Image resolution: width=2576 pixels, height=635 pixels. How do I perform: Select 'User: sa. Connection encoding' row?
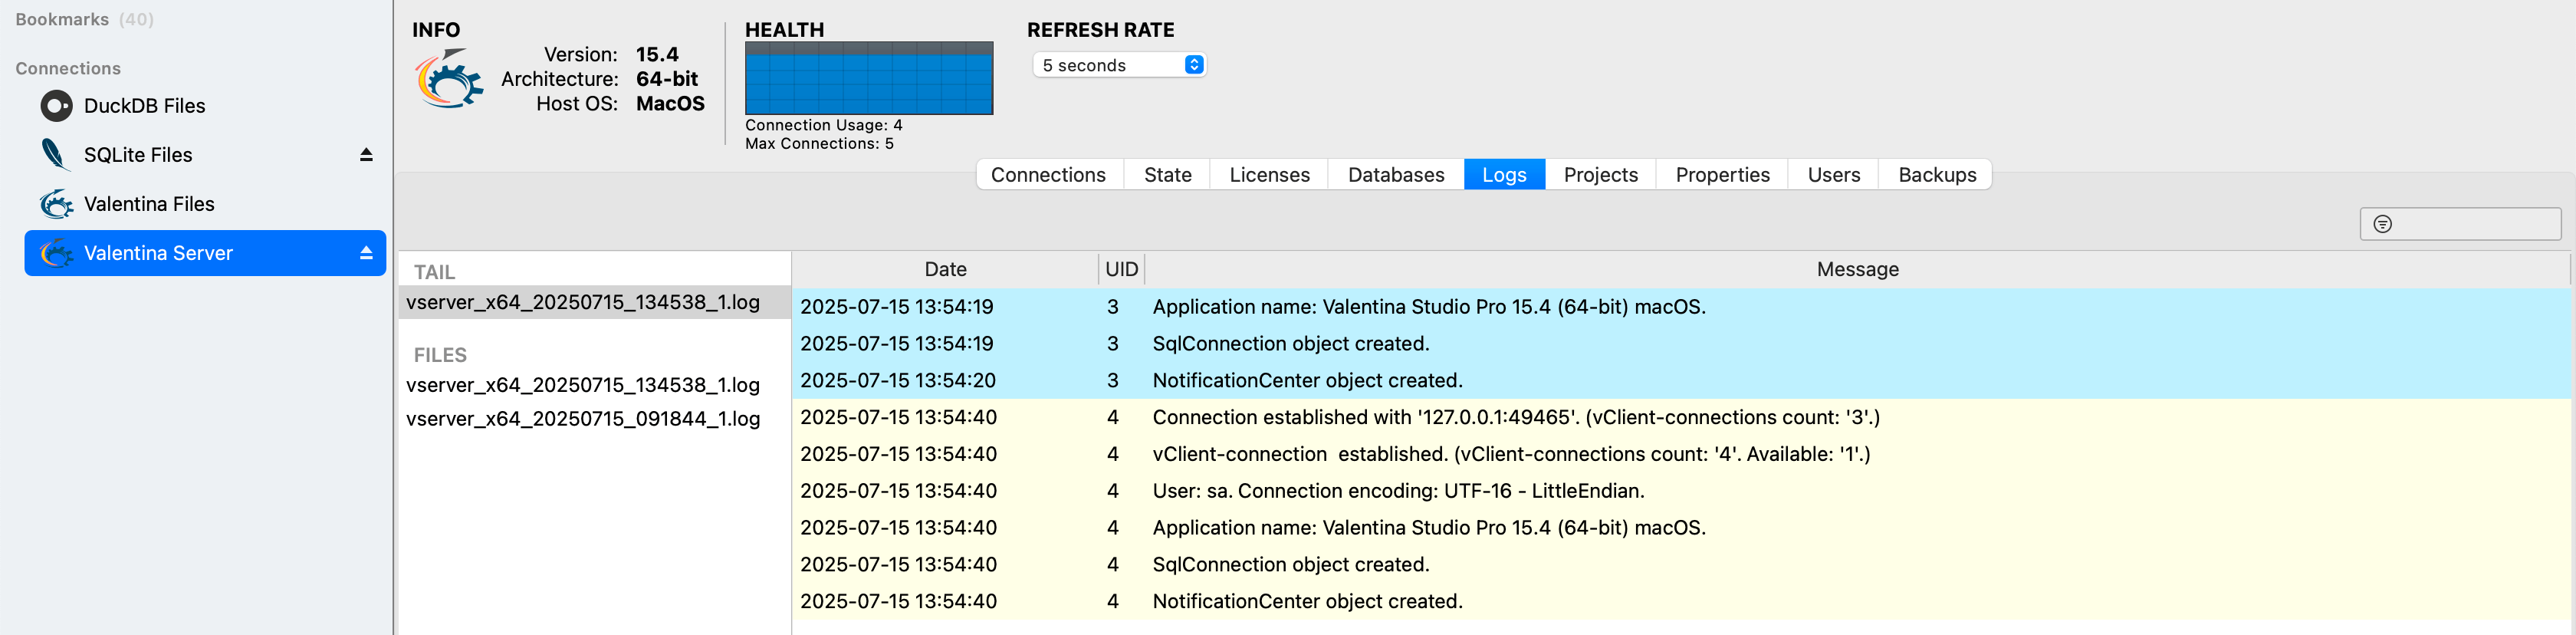1681,491
